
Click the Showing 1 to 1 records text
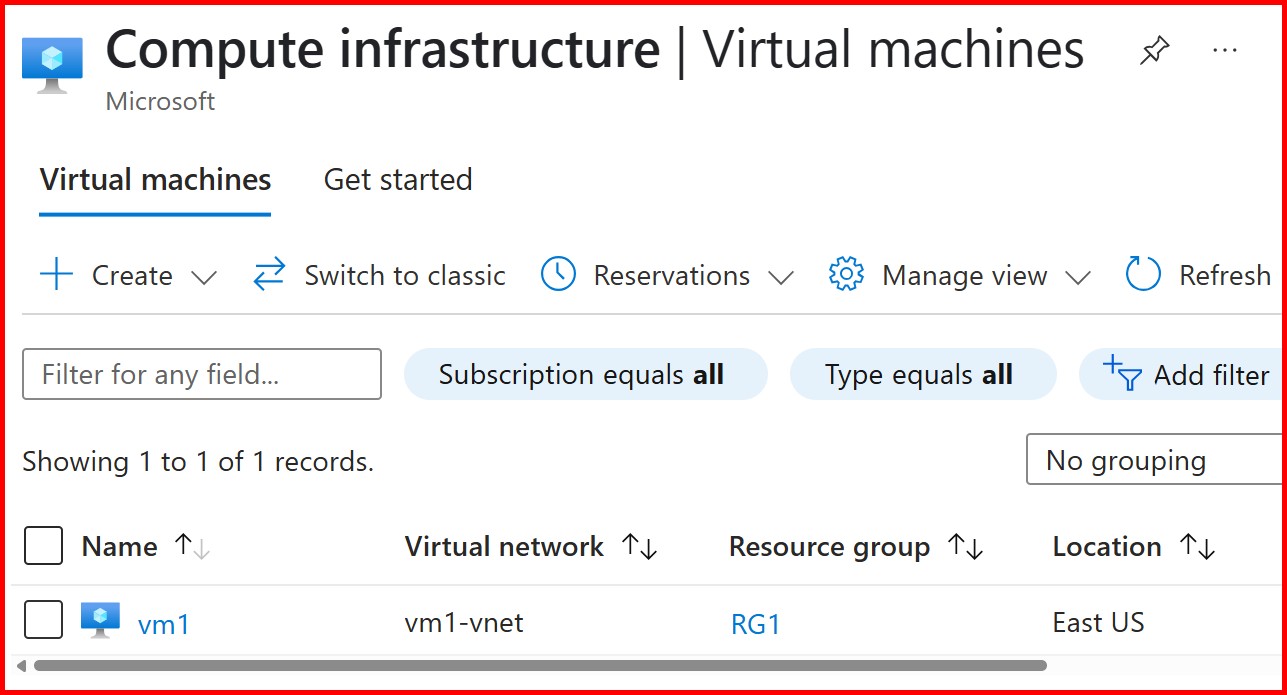[198, 461]
